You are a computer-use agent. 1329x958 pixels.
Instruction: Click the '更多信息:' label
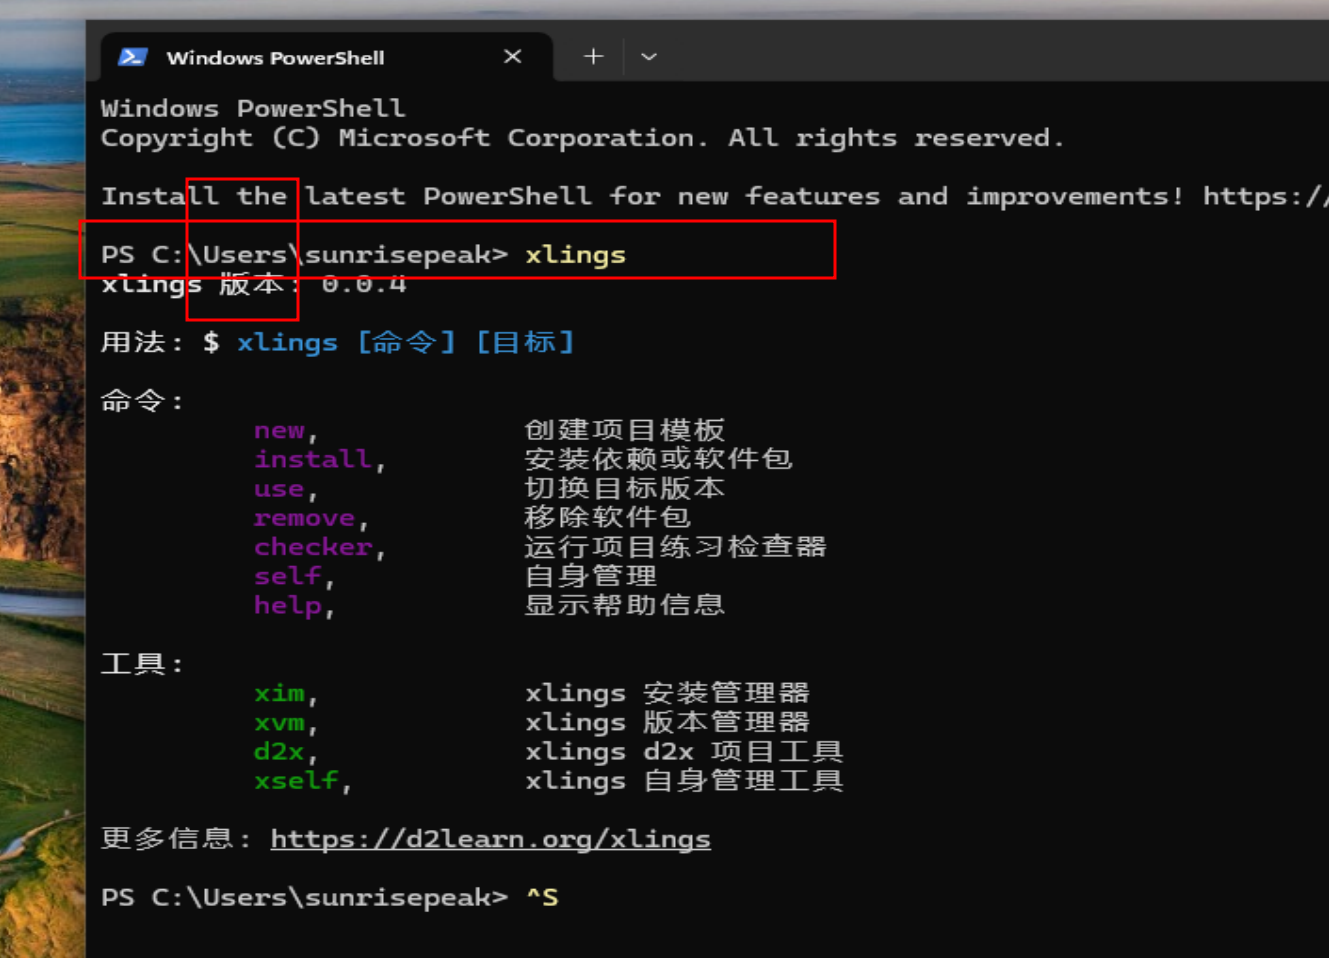coord(176,838)
